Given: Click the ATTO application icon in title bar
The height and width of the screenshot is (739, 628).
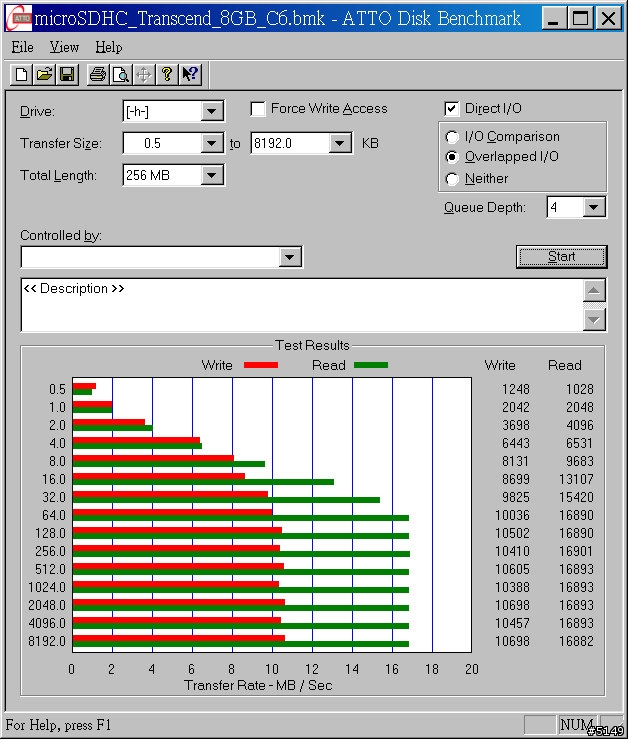Looking at the screenshot, I should (18, 18).
